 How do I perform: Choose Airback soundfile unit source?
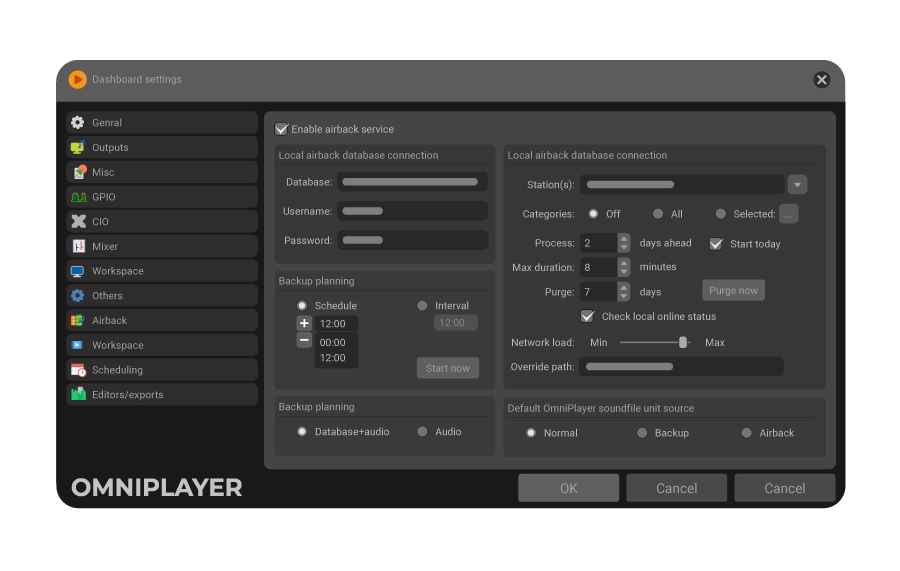pos(746,433)
